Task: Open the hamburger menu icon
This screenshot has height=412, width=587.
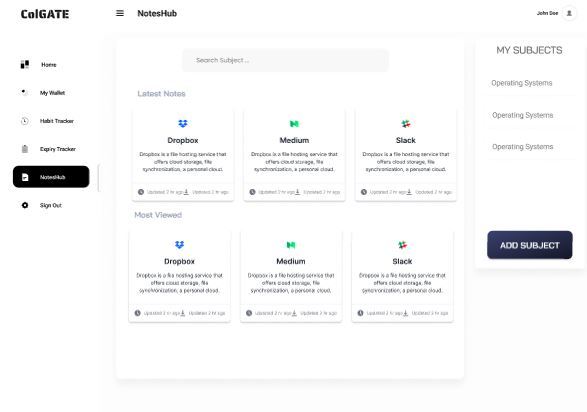Action: click(120, 13)
